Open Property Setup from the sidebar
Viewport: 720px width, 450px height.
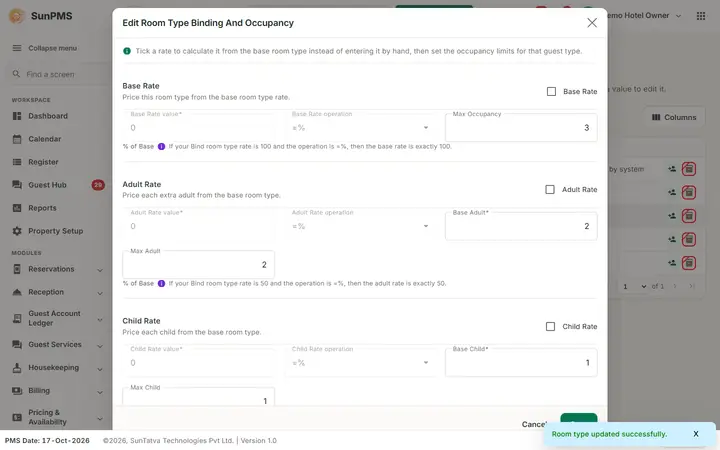tap(56, 231)
